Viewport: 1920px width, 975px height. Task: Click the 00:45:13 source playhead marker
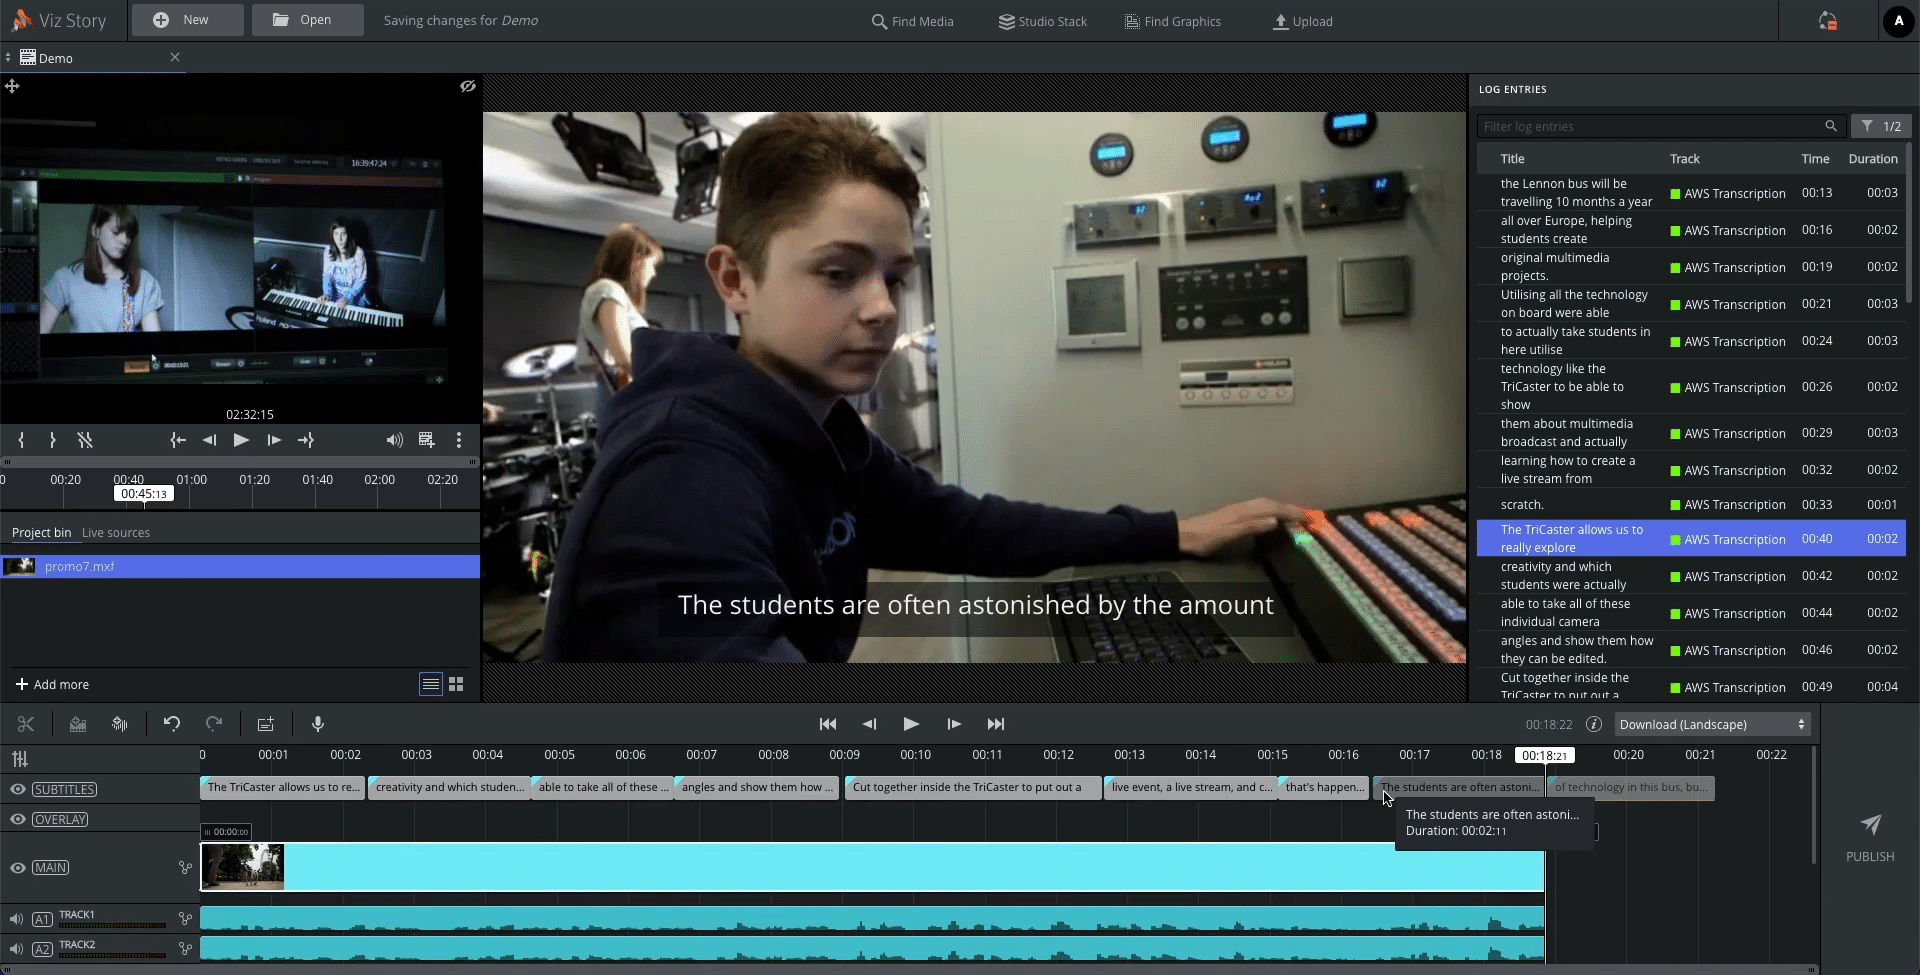(143, 494)
